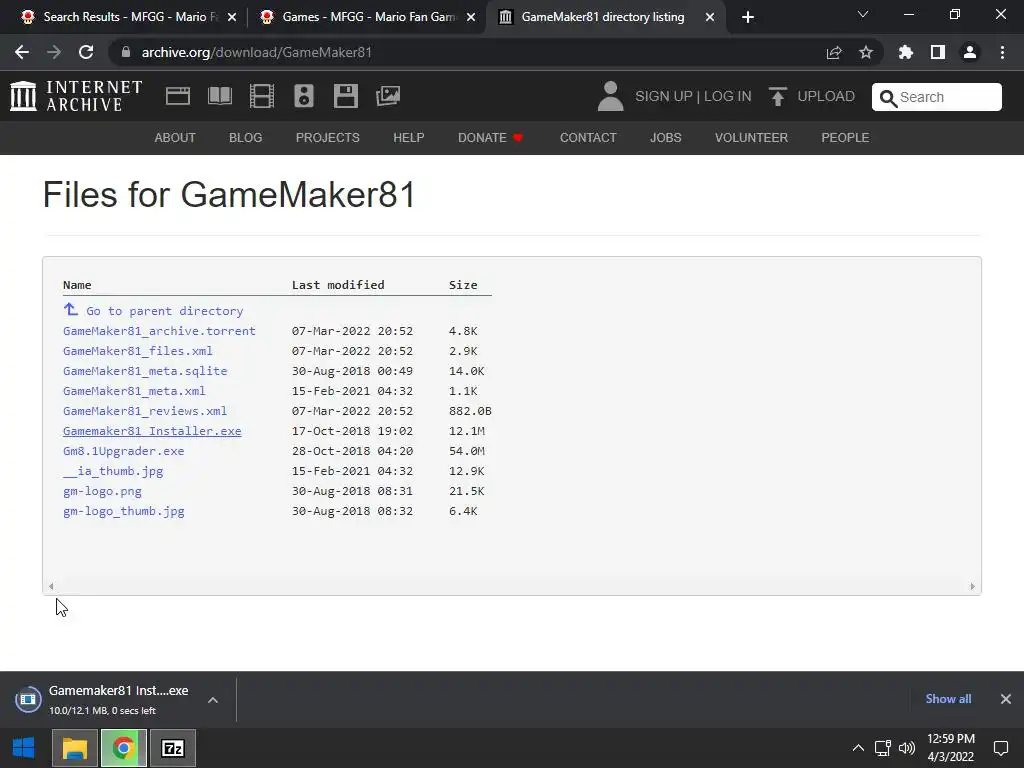Click the Internet Archive search field
The height and width of the screenshot is (768, 1024).
[x=937, y=97]
